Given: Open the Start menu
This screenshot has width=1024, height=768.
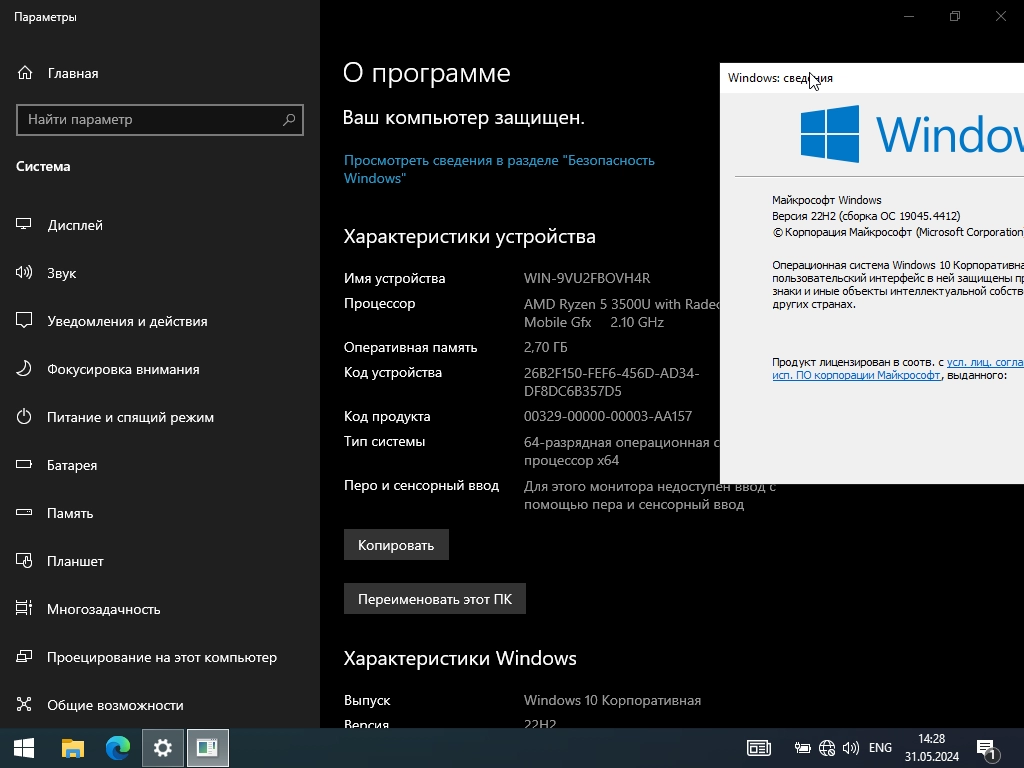Looking at the screenshot, I should pos(24,748).
